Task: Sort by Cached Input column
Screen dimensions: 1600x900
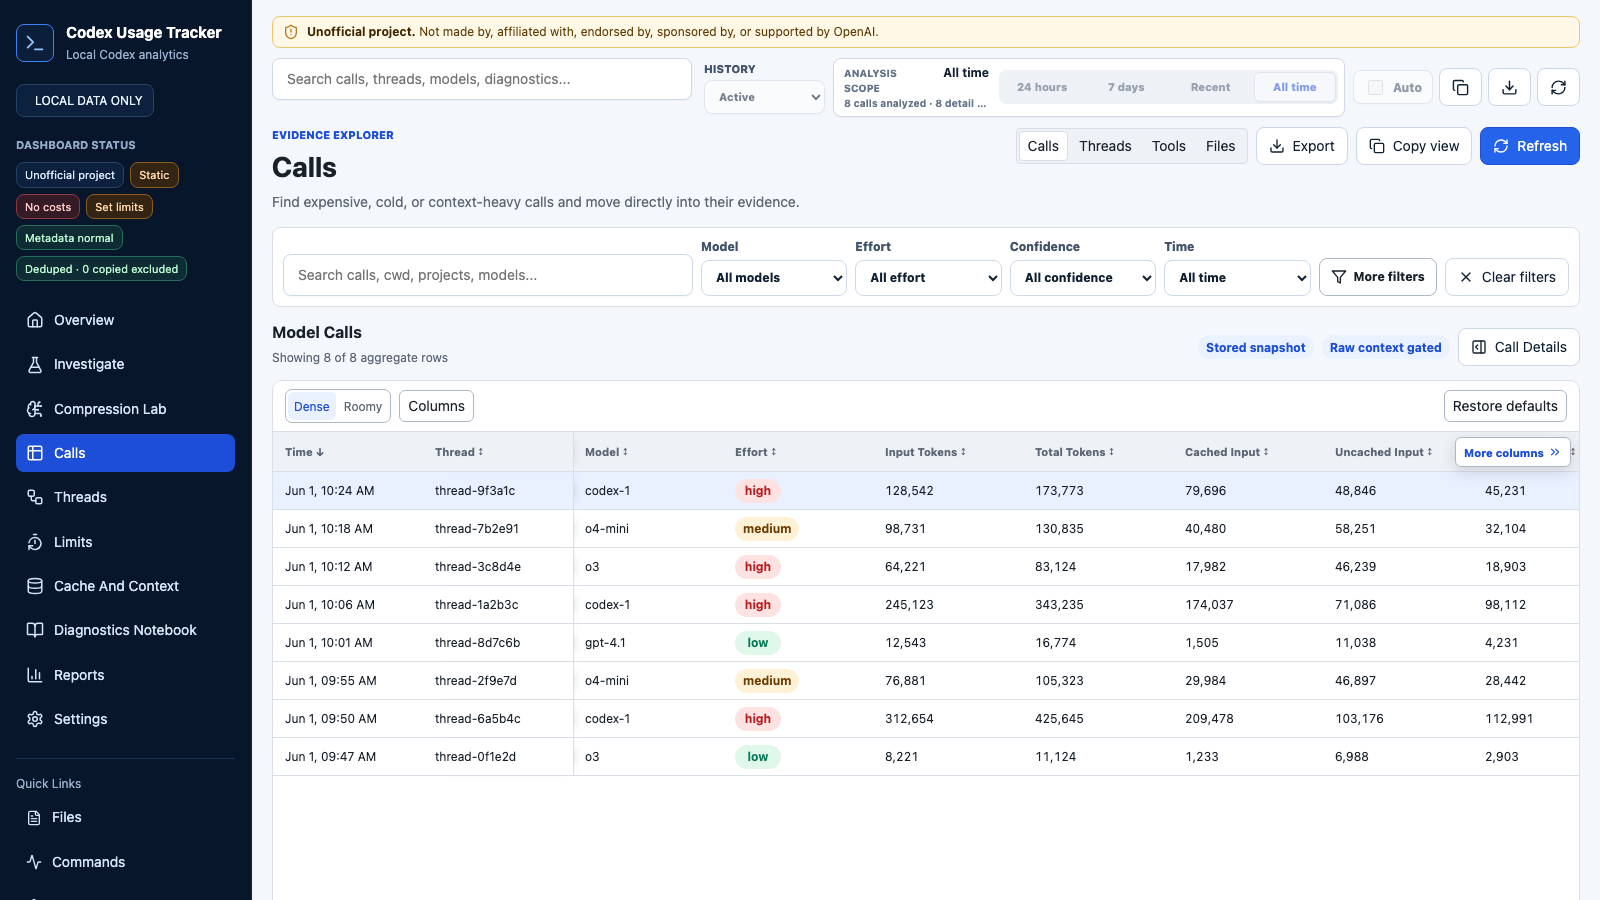Action: [1226, 452]
